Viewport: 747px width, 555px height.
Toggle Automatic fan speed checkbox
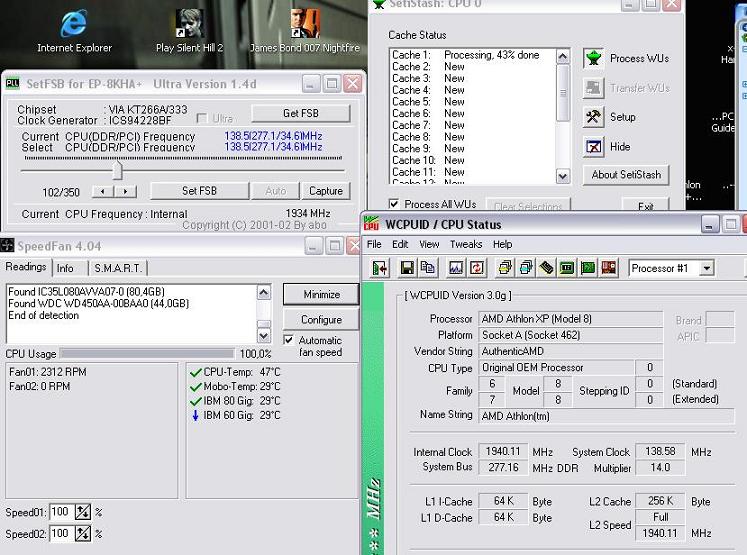288,340
